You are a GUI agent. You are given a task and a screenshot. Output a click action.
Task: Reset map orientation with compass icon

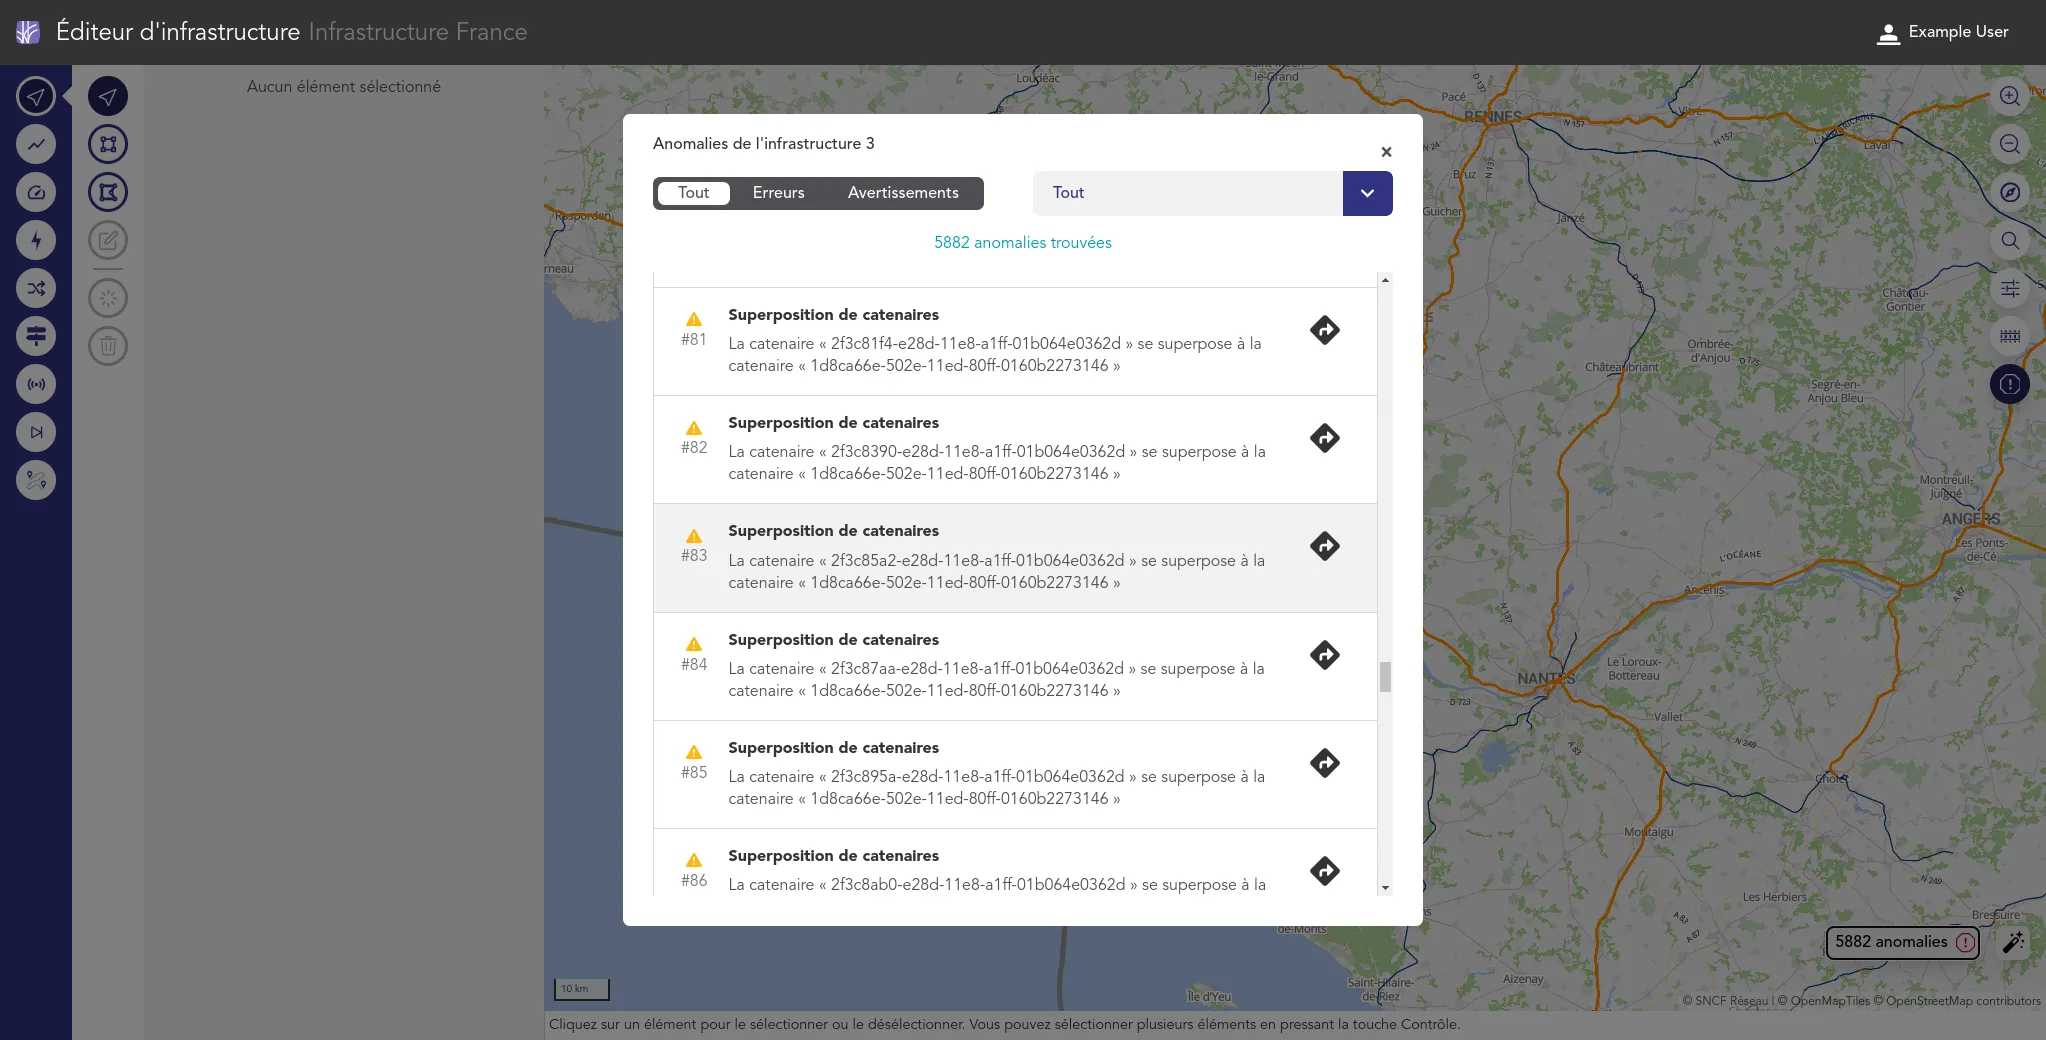point(2009,192)
